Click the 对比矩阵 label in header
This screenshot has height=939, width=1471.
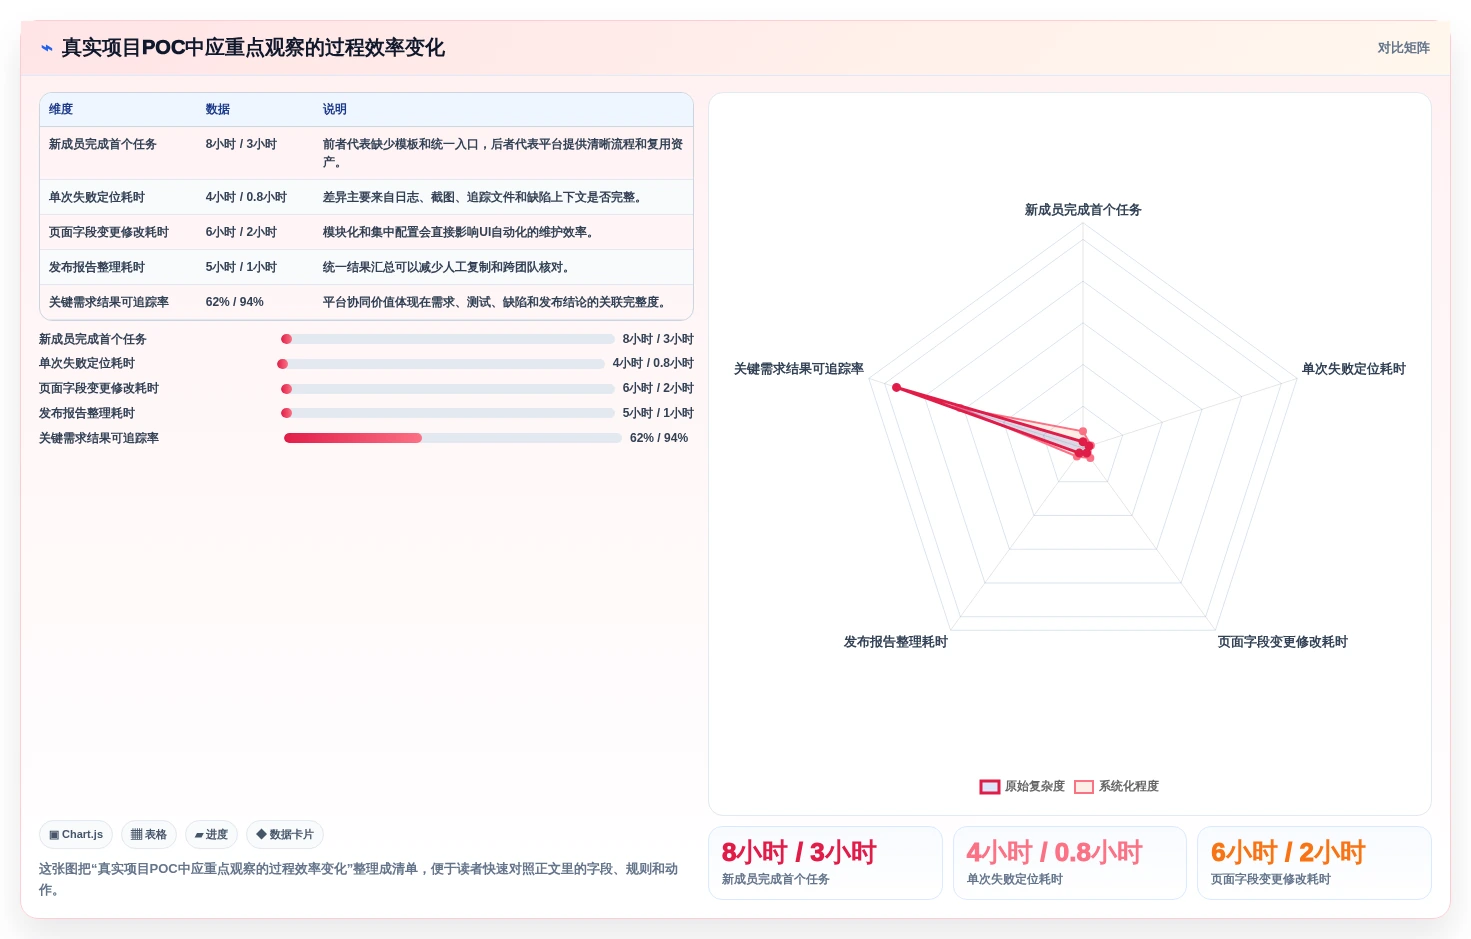(1403, 47)
